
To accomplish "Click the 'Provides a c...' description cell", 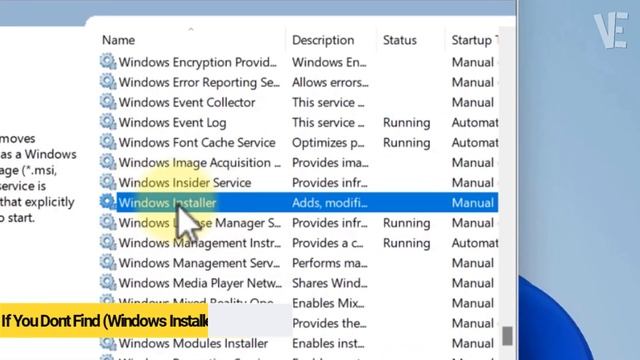I will point(328,243).
